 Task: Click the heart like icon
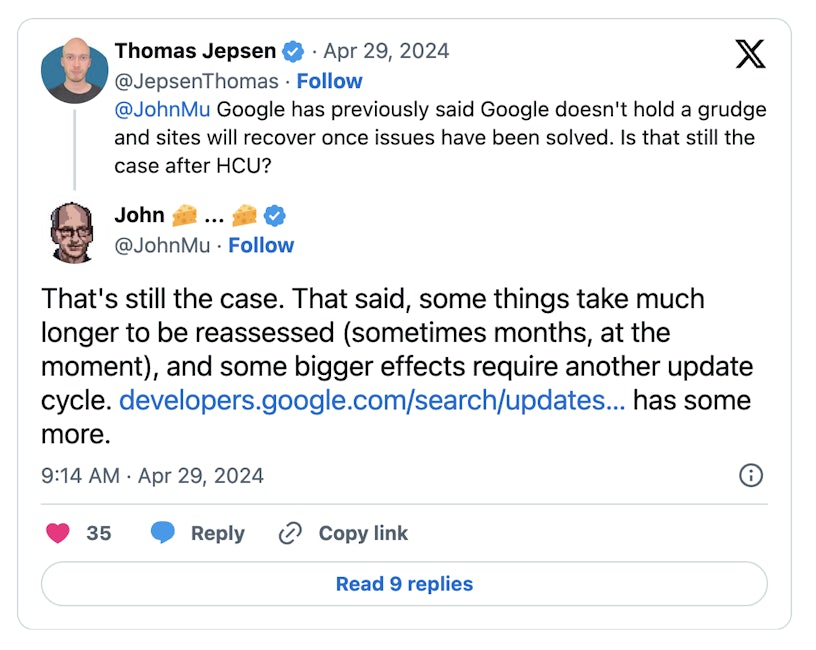59,533
